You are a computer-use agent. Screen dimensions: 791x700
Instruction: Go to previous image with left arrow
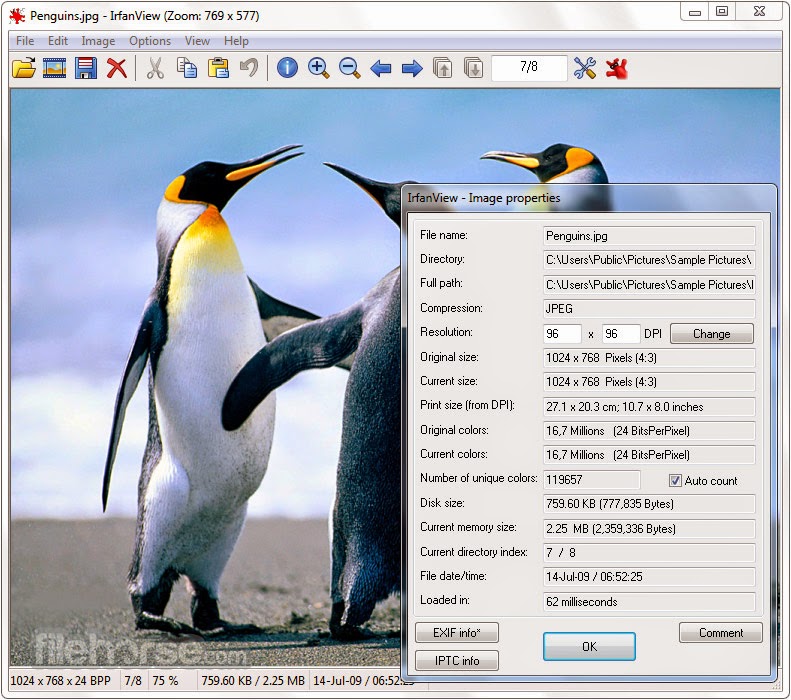[381, 68]
